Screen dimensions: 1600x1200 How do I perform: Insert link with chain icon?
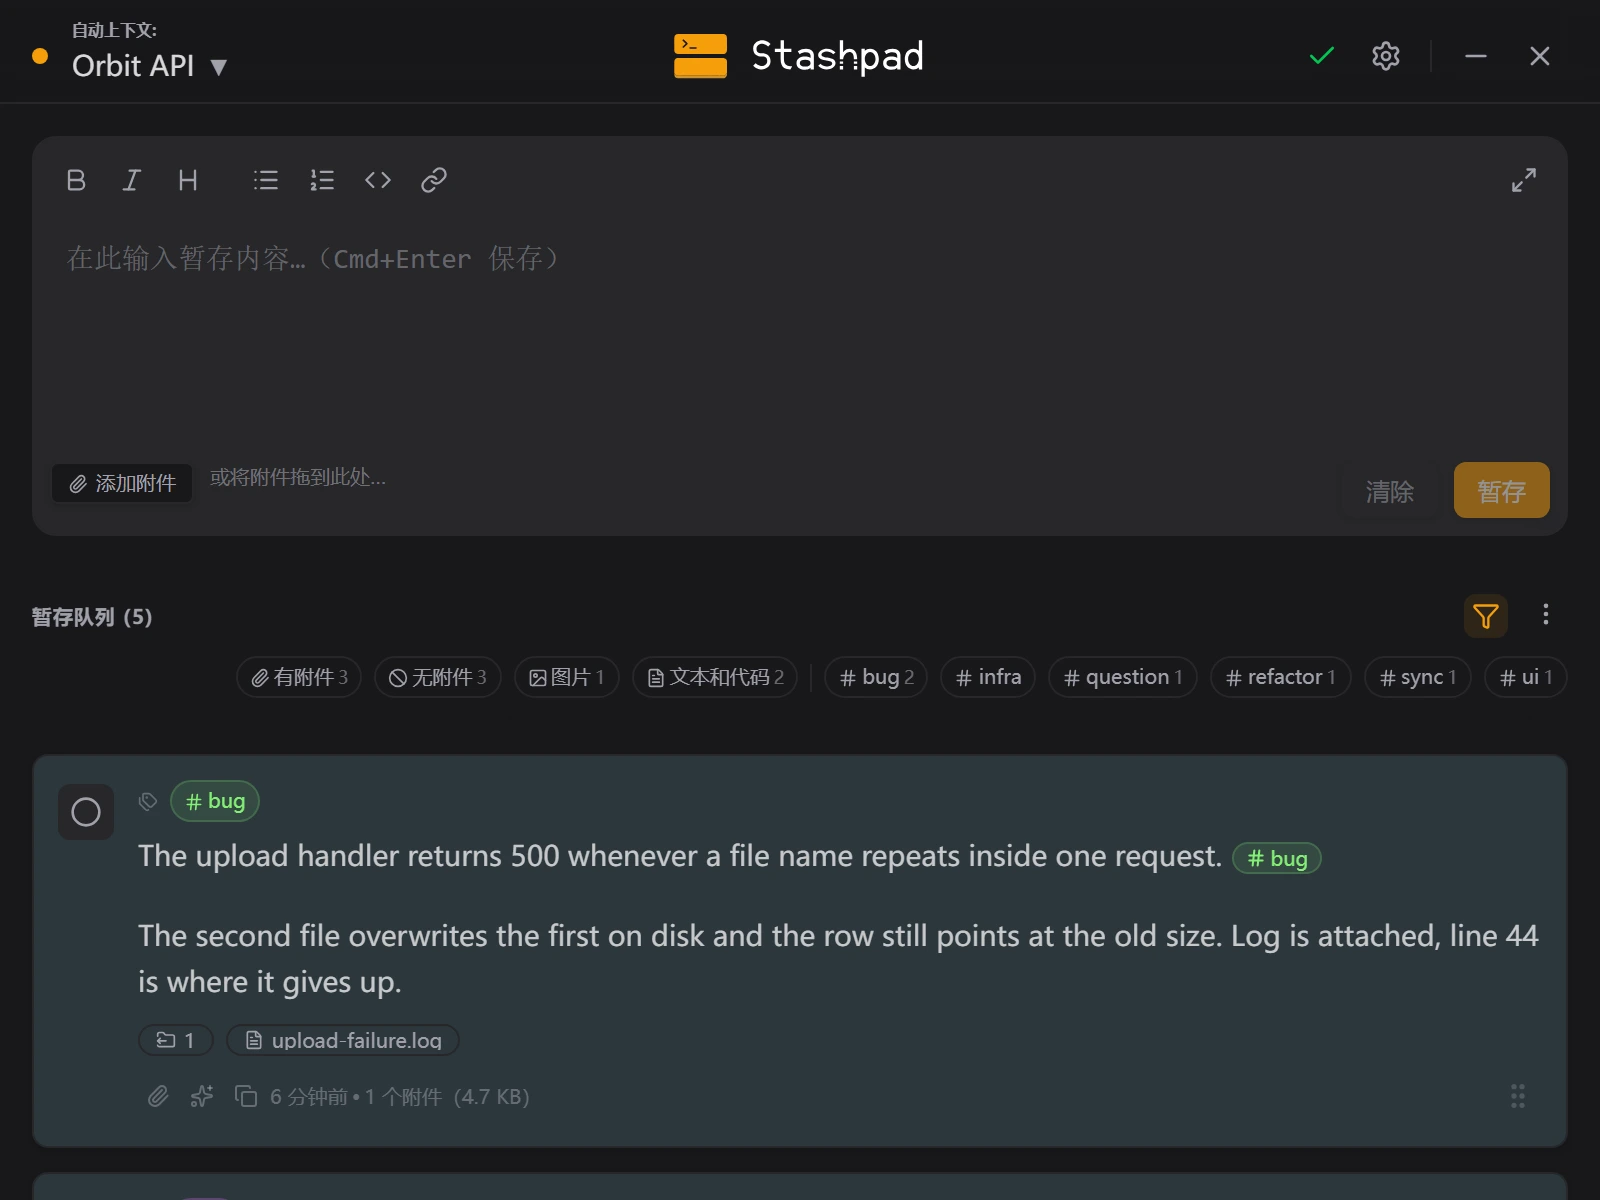click(434, 180)
